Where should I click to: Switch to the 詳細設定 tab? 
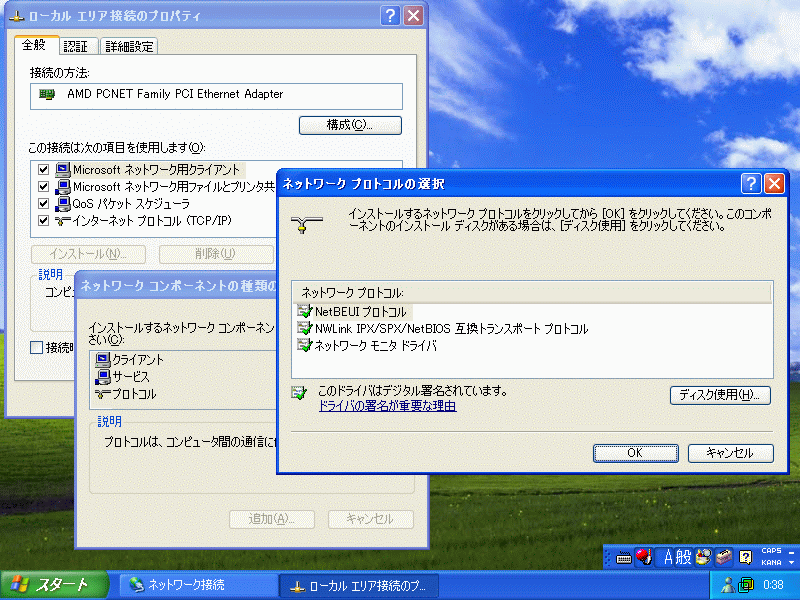click(129, 46)
